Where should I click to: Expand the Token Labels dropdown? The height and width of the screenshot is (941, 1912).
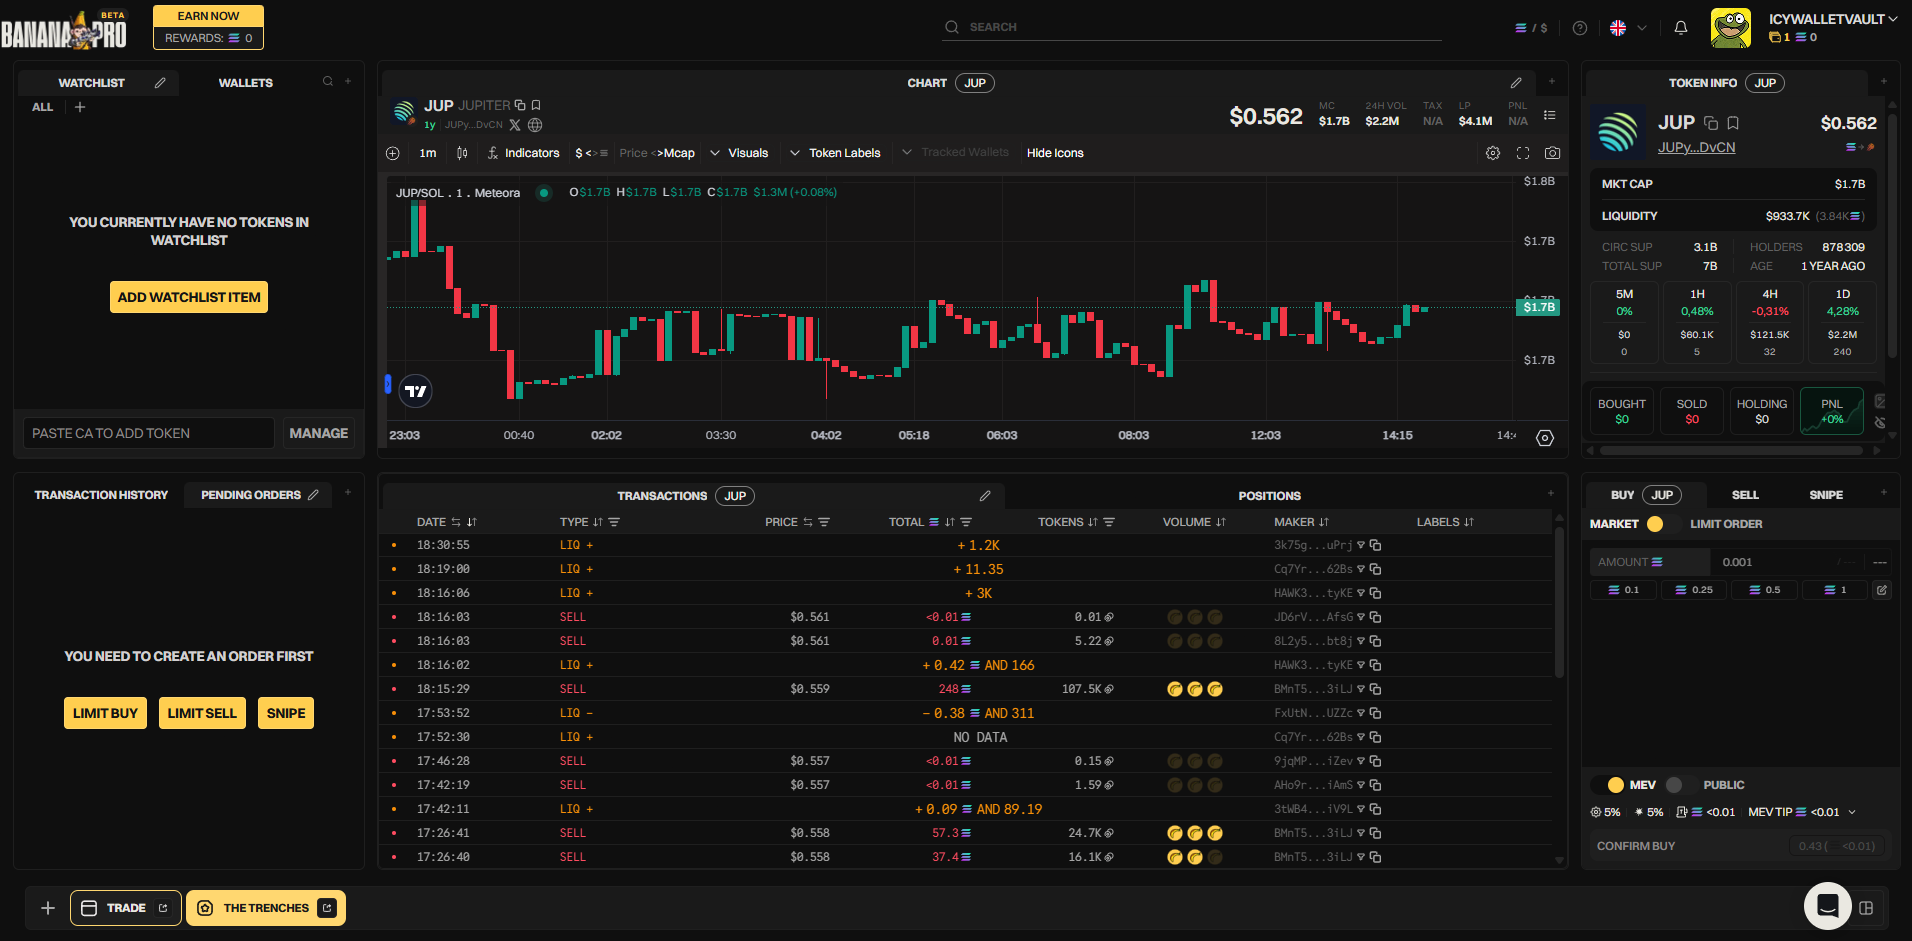pos(835,153)
